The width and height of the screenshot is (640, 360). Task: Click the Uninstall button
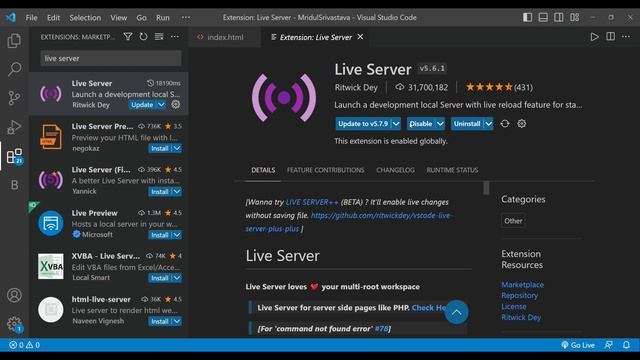tap(467, 124)
